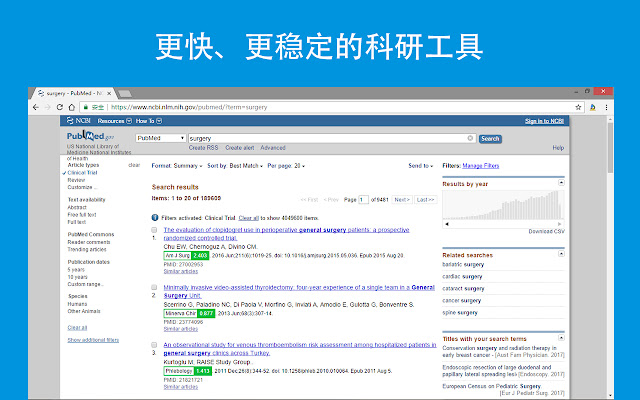Viewport: 640px width, 400px height.
Task: Select bariatric surgery related search
Action: tap(463, 264)
